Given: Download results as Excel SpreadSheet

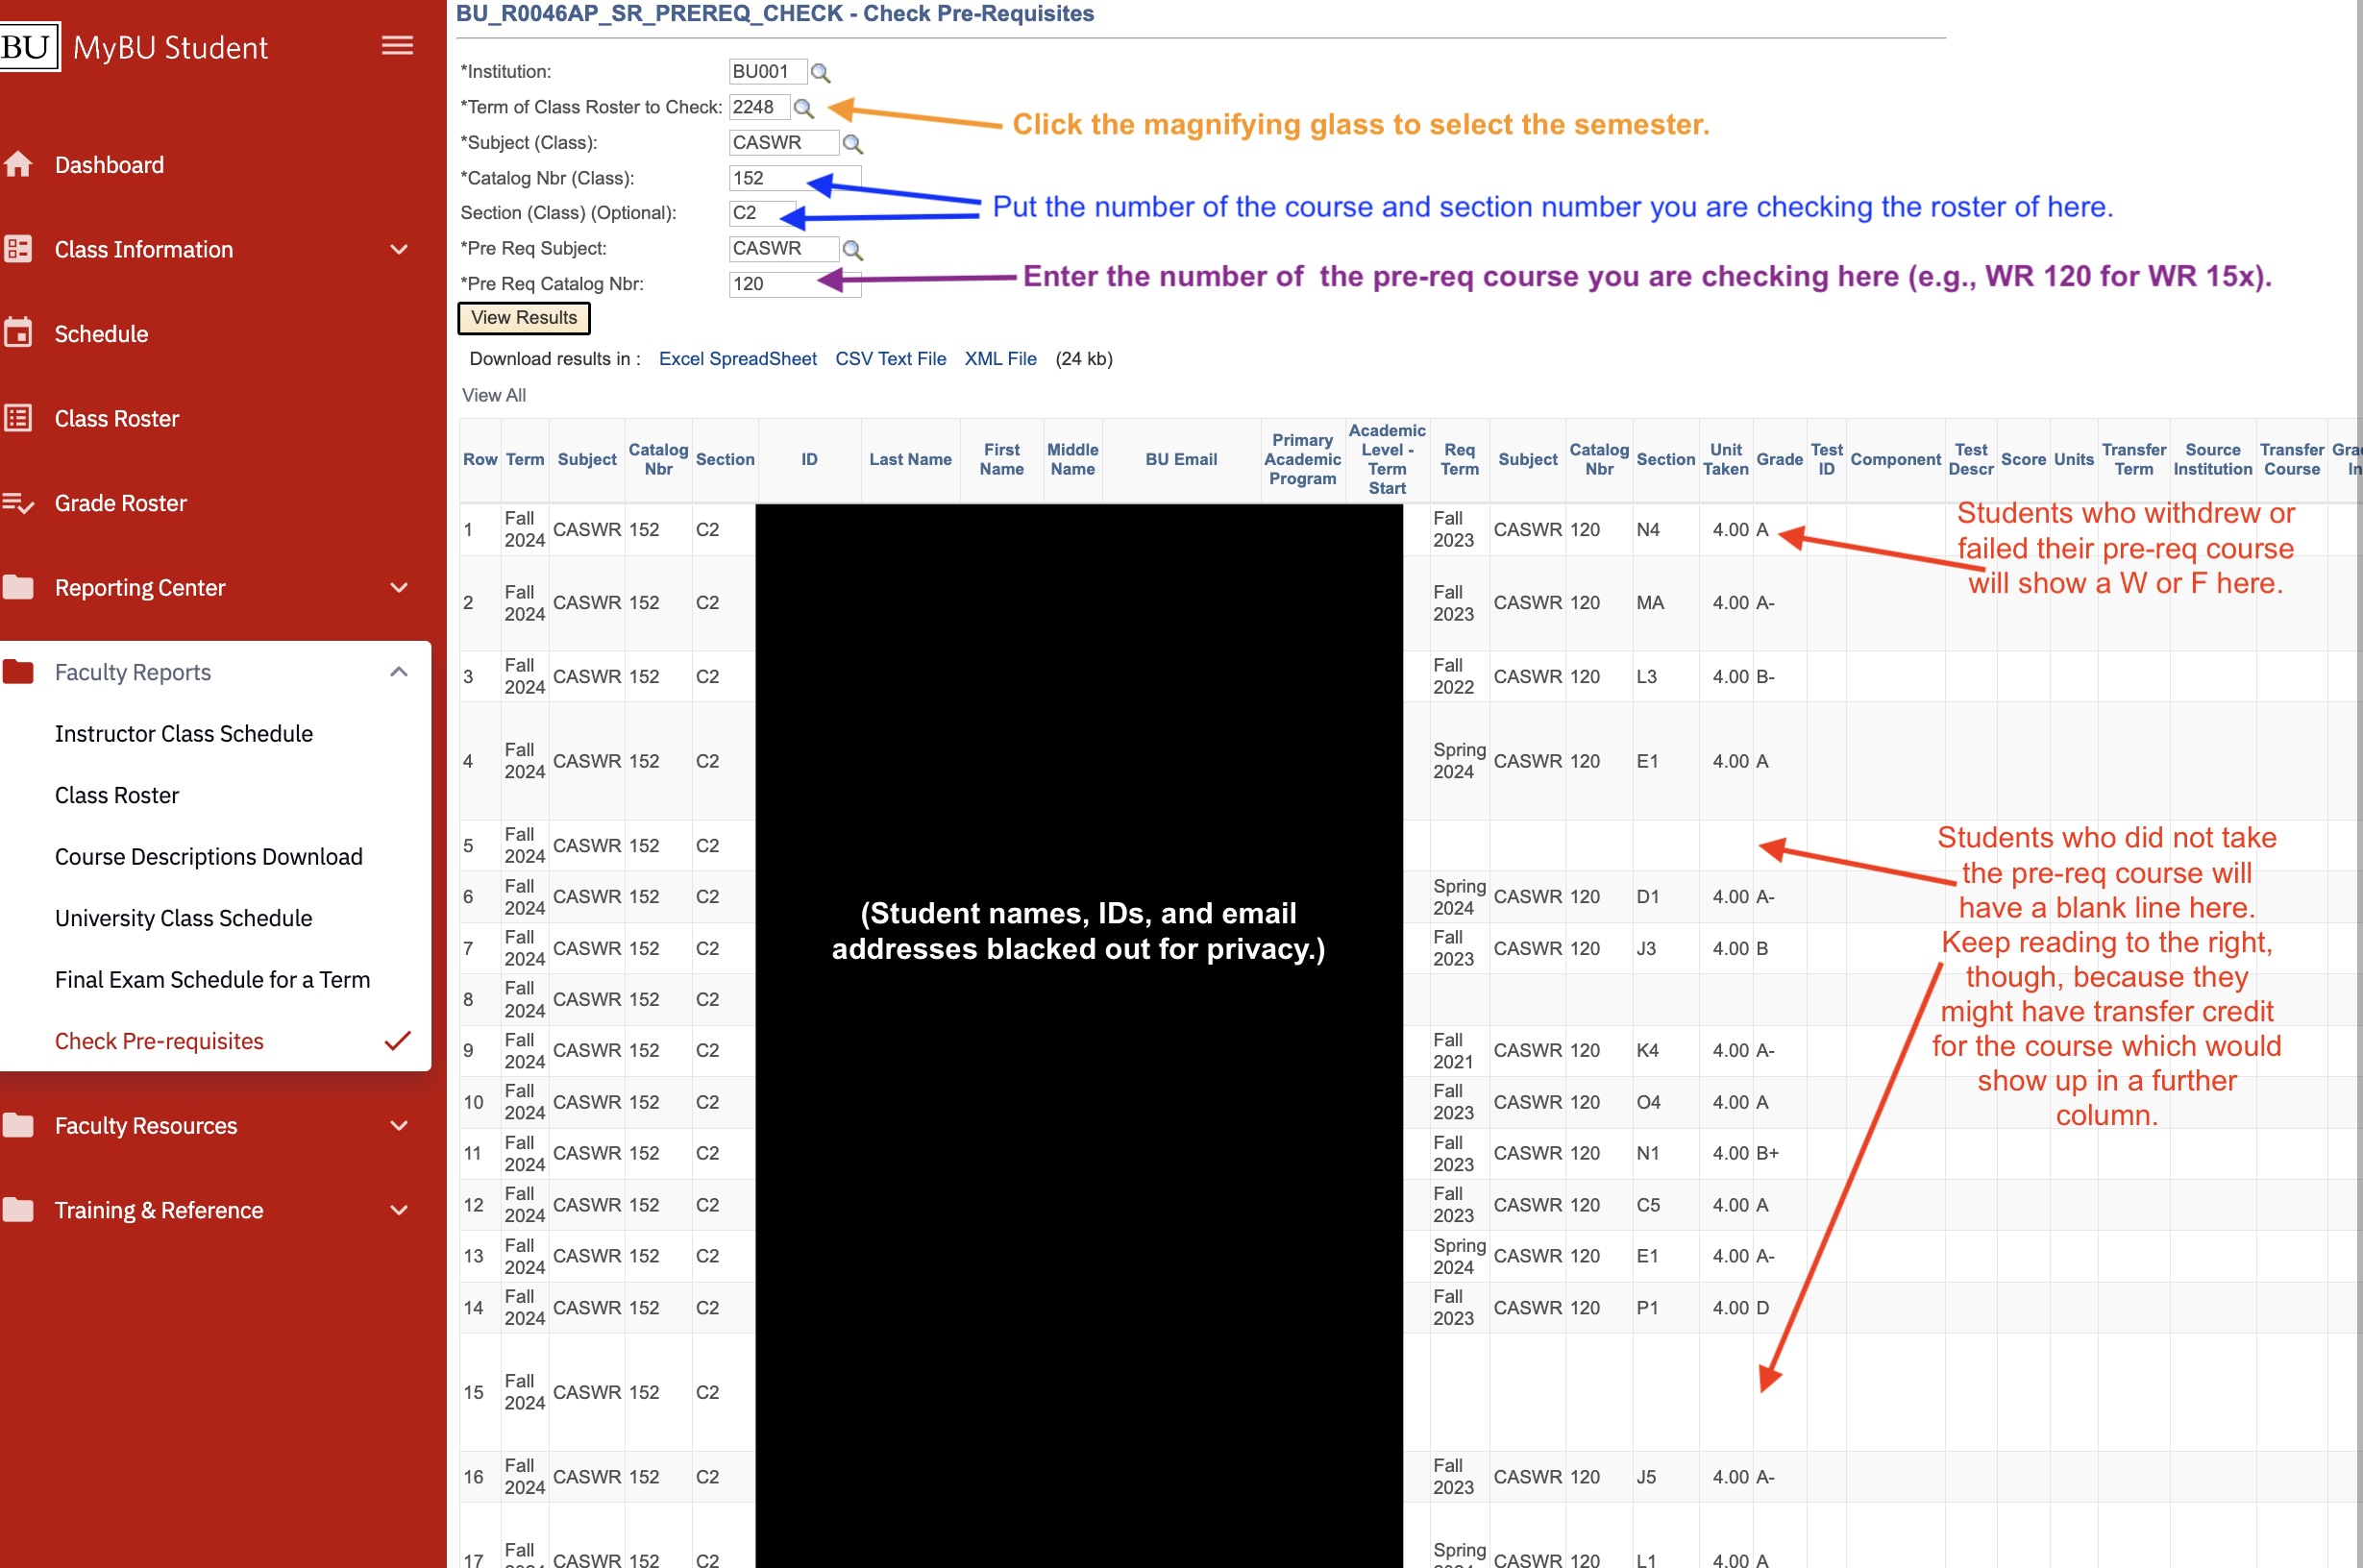Looking at the screenshot, I should (737, 359).
